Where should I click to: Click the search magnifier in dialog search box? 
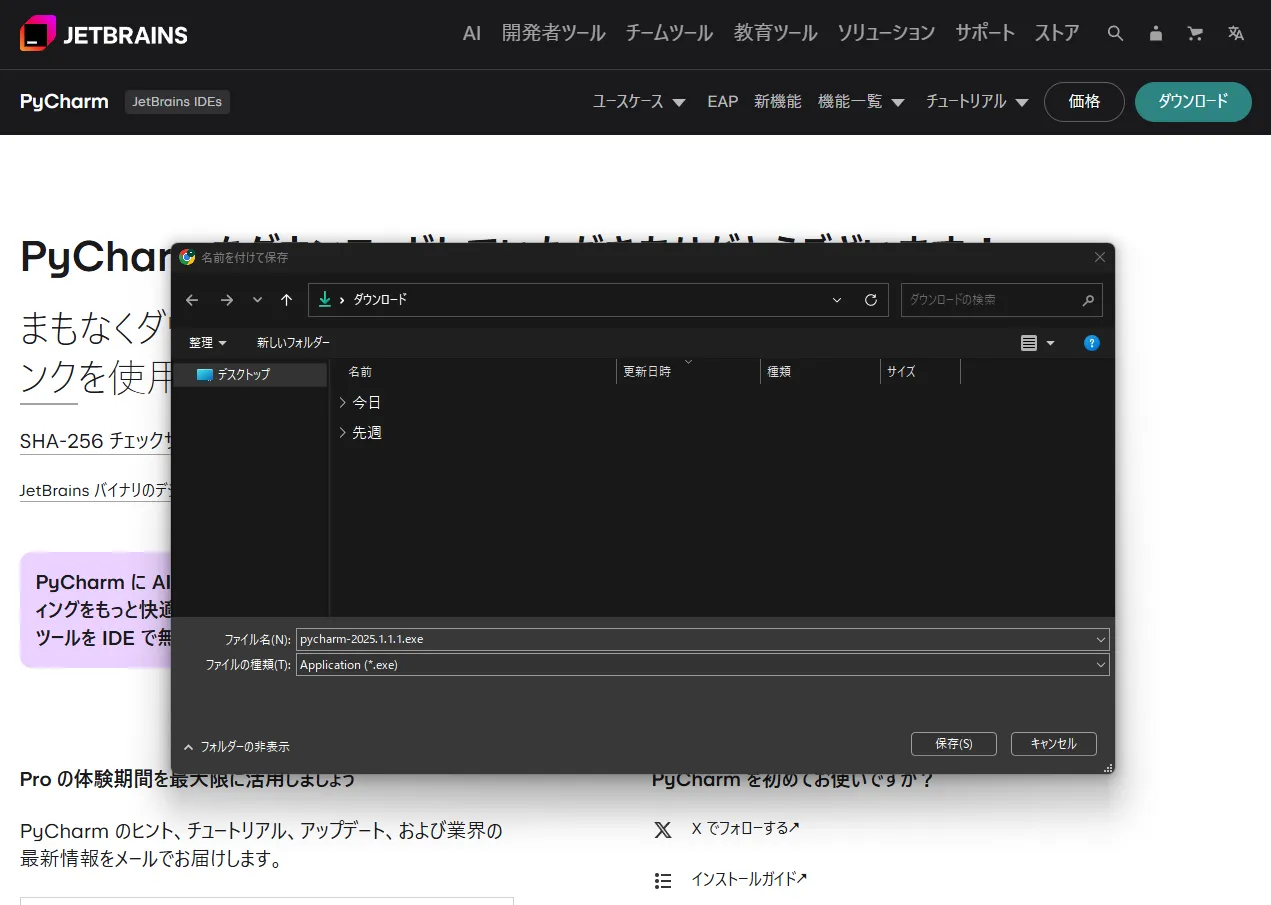click(1089, 300)
